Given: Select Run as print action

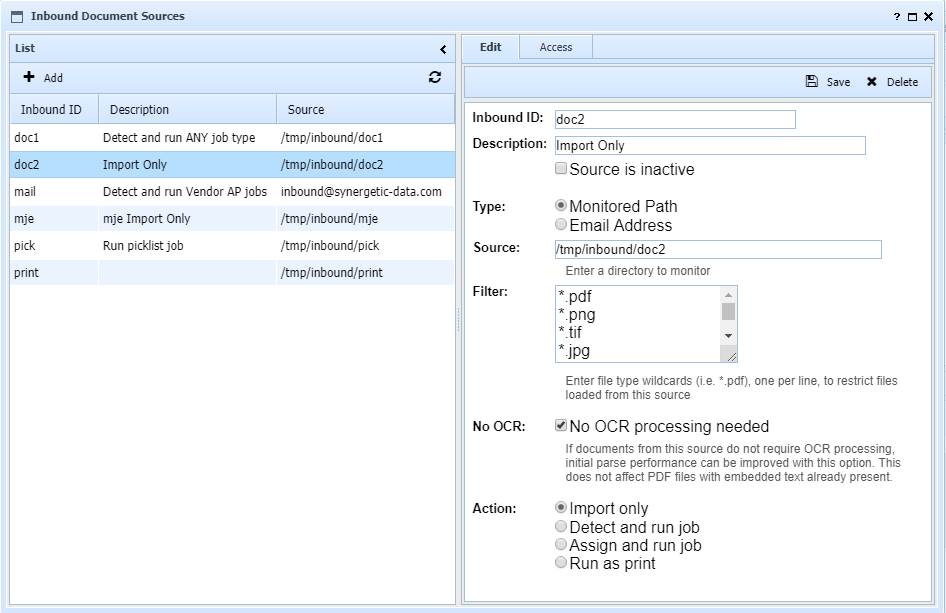Looking at the screenshot, I should [561, 563].
